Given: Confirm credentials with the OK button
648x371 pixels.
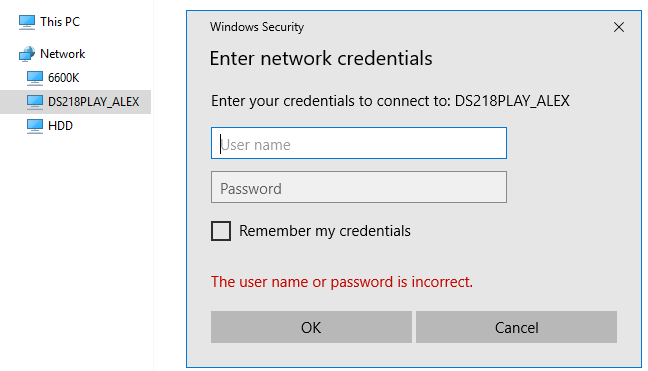Looking at the screenshot, I should pyautogui.click(x=311, y=327).
